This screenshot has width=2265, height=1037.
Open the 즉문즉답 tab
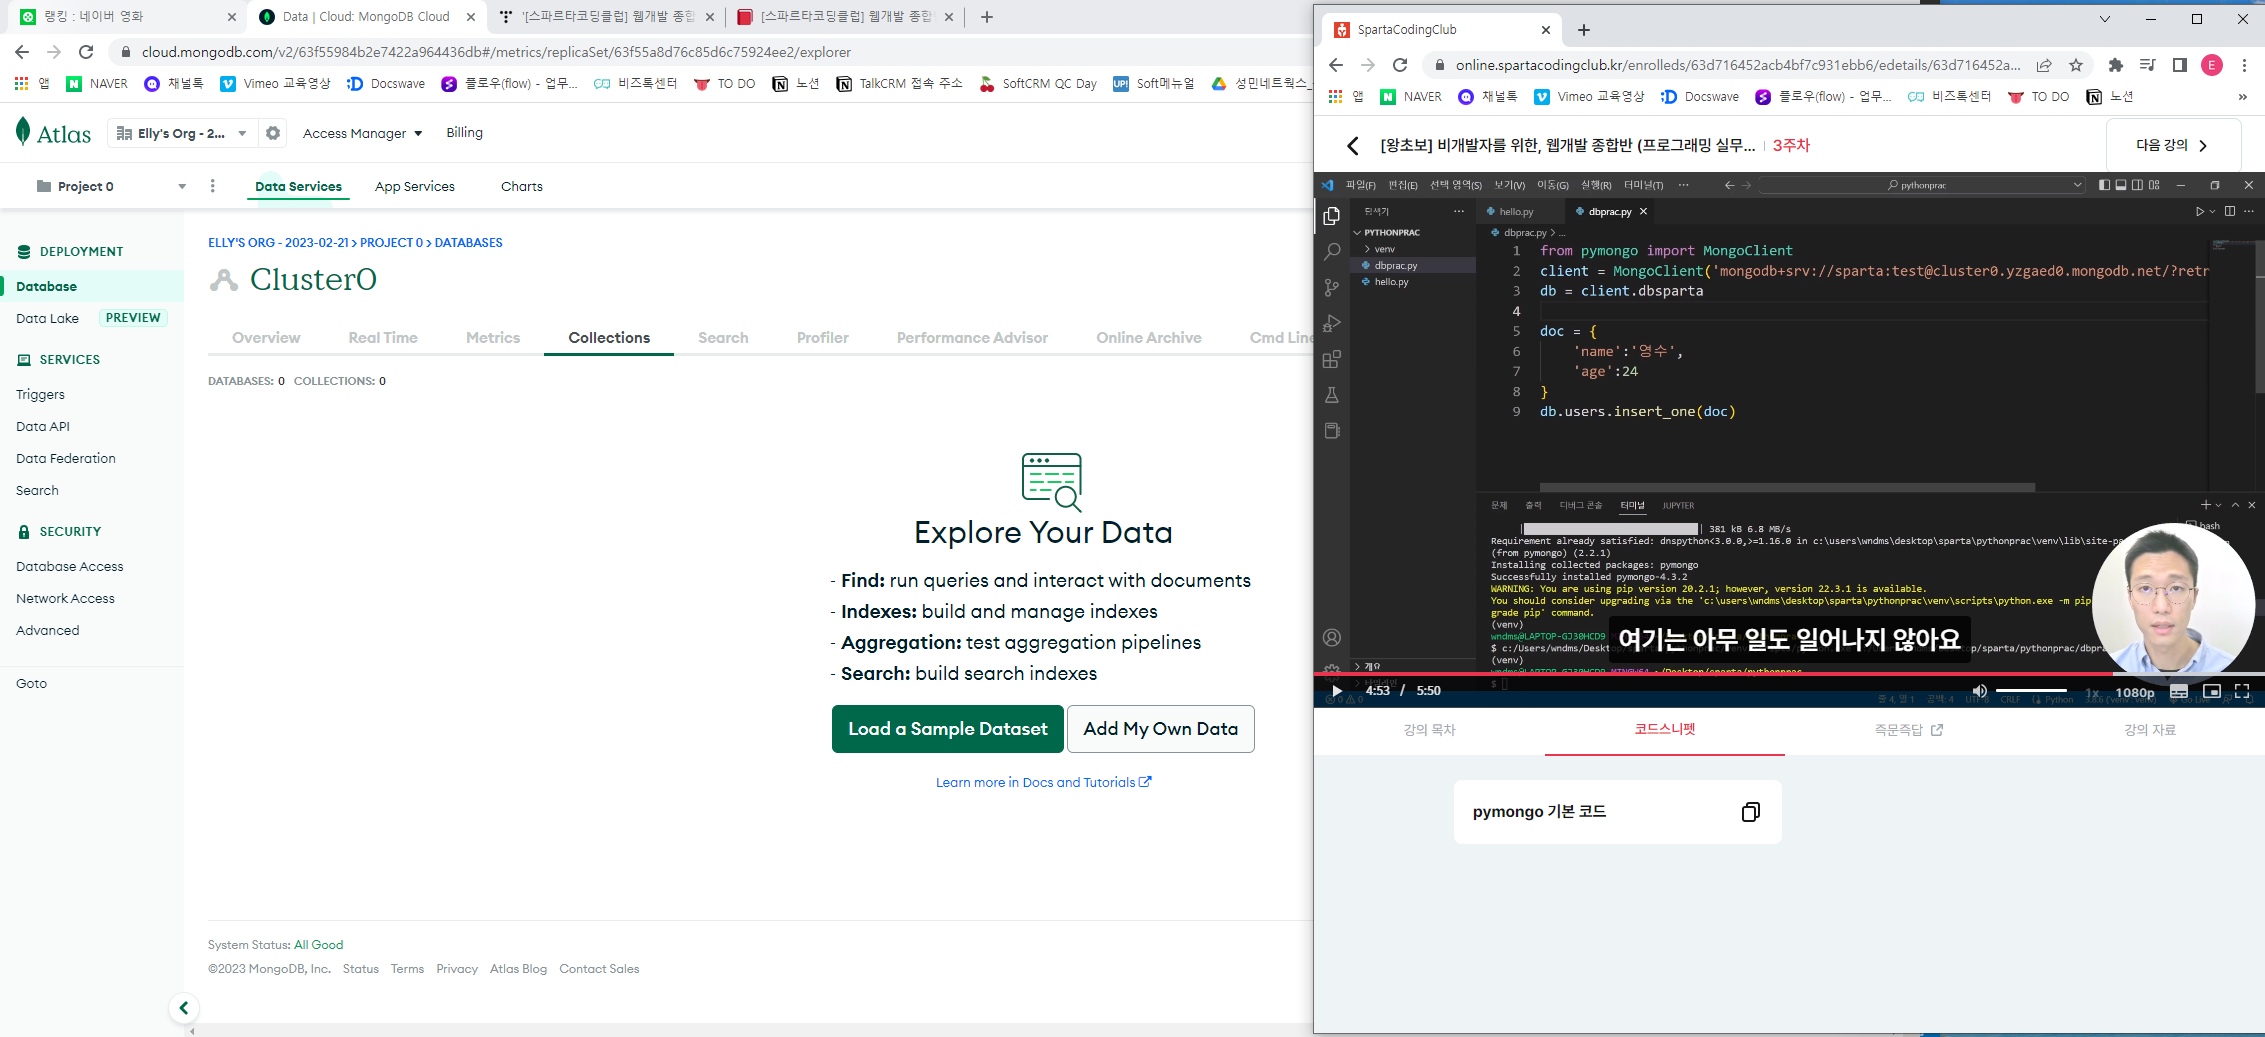click(x=1908, y=730)
